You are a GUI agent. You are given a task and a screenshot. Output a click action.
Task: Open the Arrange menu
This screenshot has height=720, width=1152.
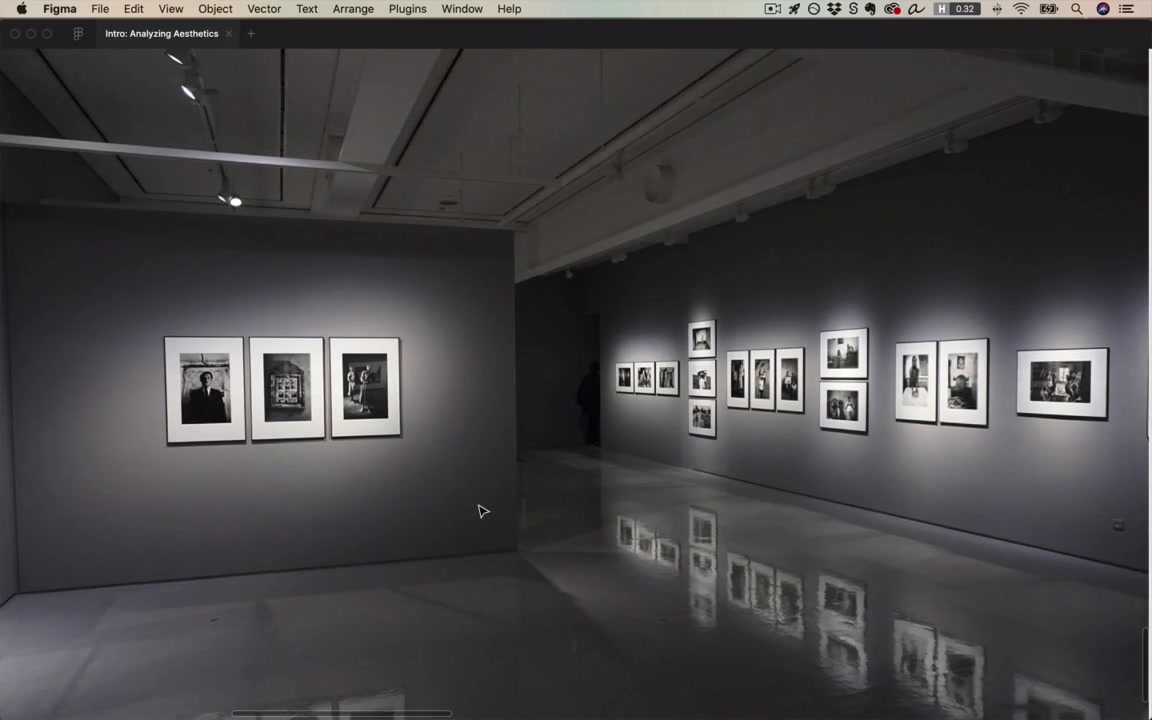pos(353,9)
